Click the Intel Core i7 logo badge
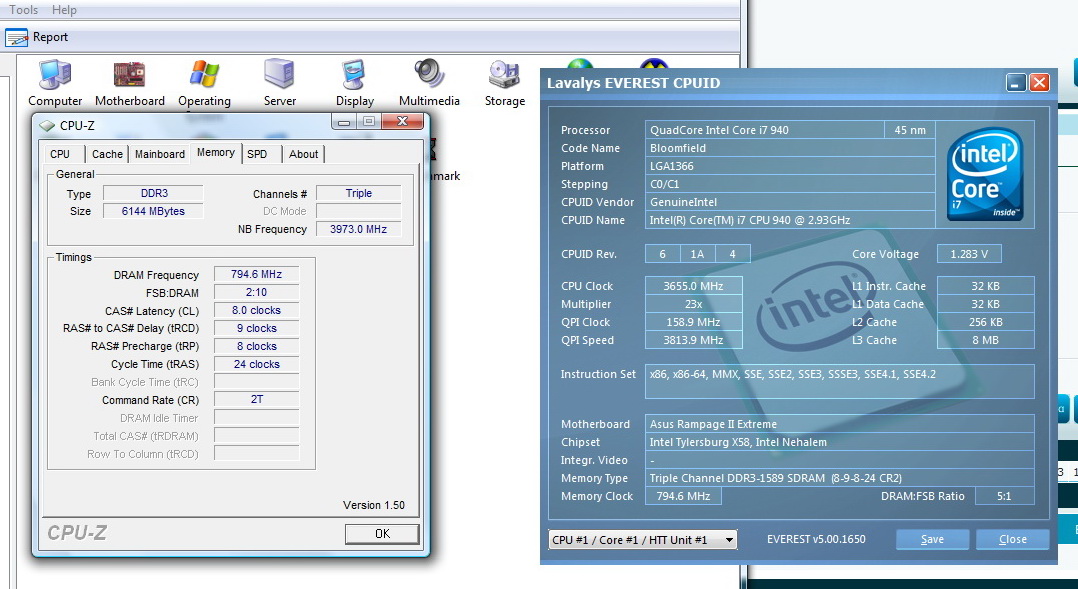Screen dimensions: 1078x589 [x=984, y=174]
